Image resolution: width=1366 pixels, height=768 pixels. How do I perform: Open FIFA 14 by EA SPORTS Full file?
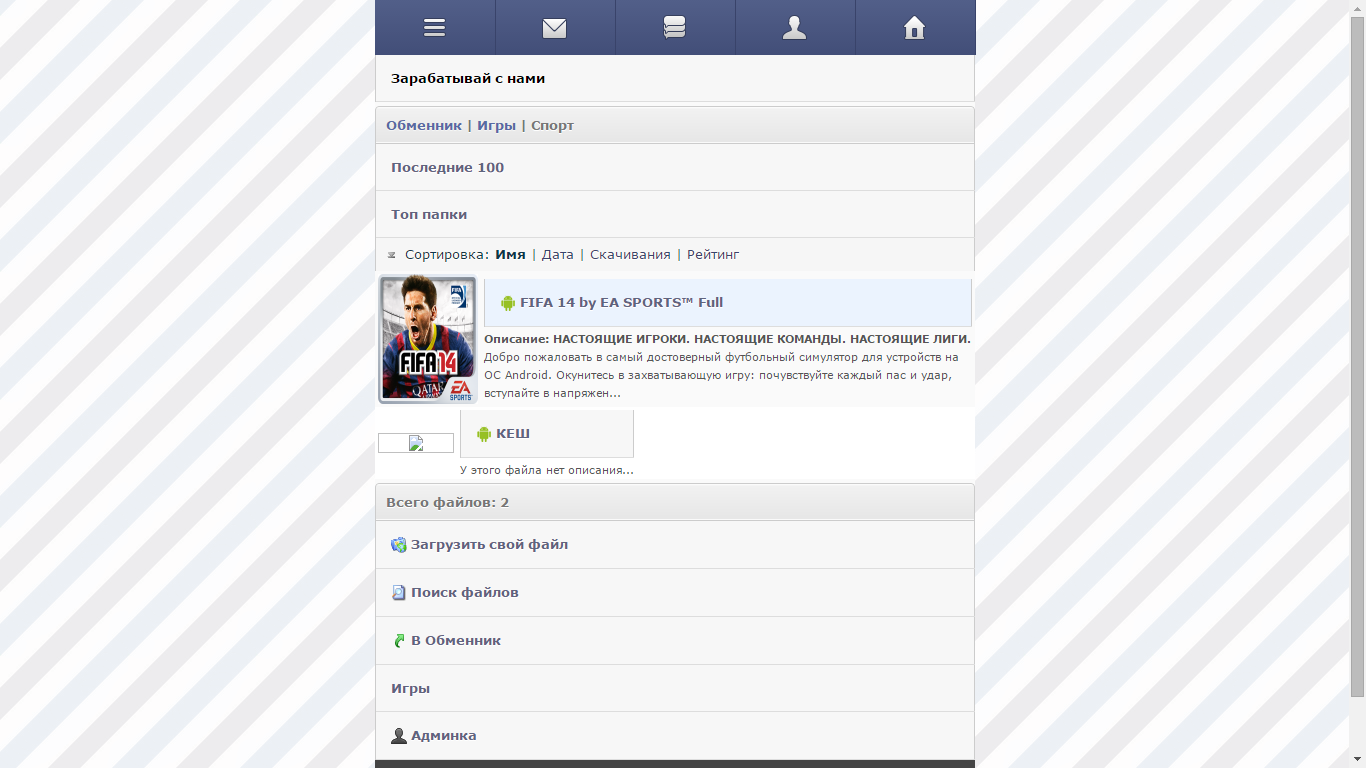(728, 303)
